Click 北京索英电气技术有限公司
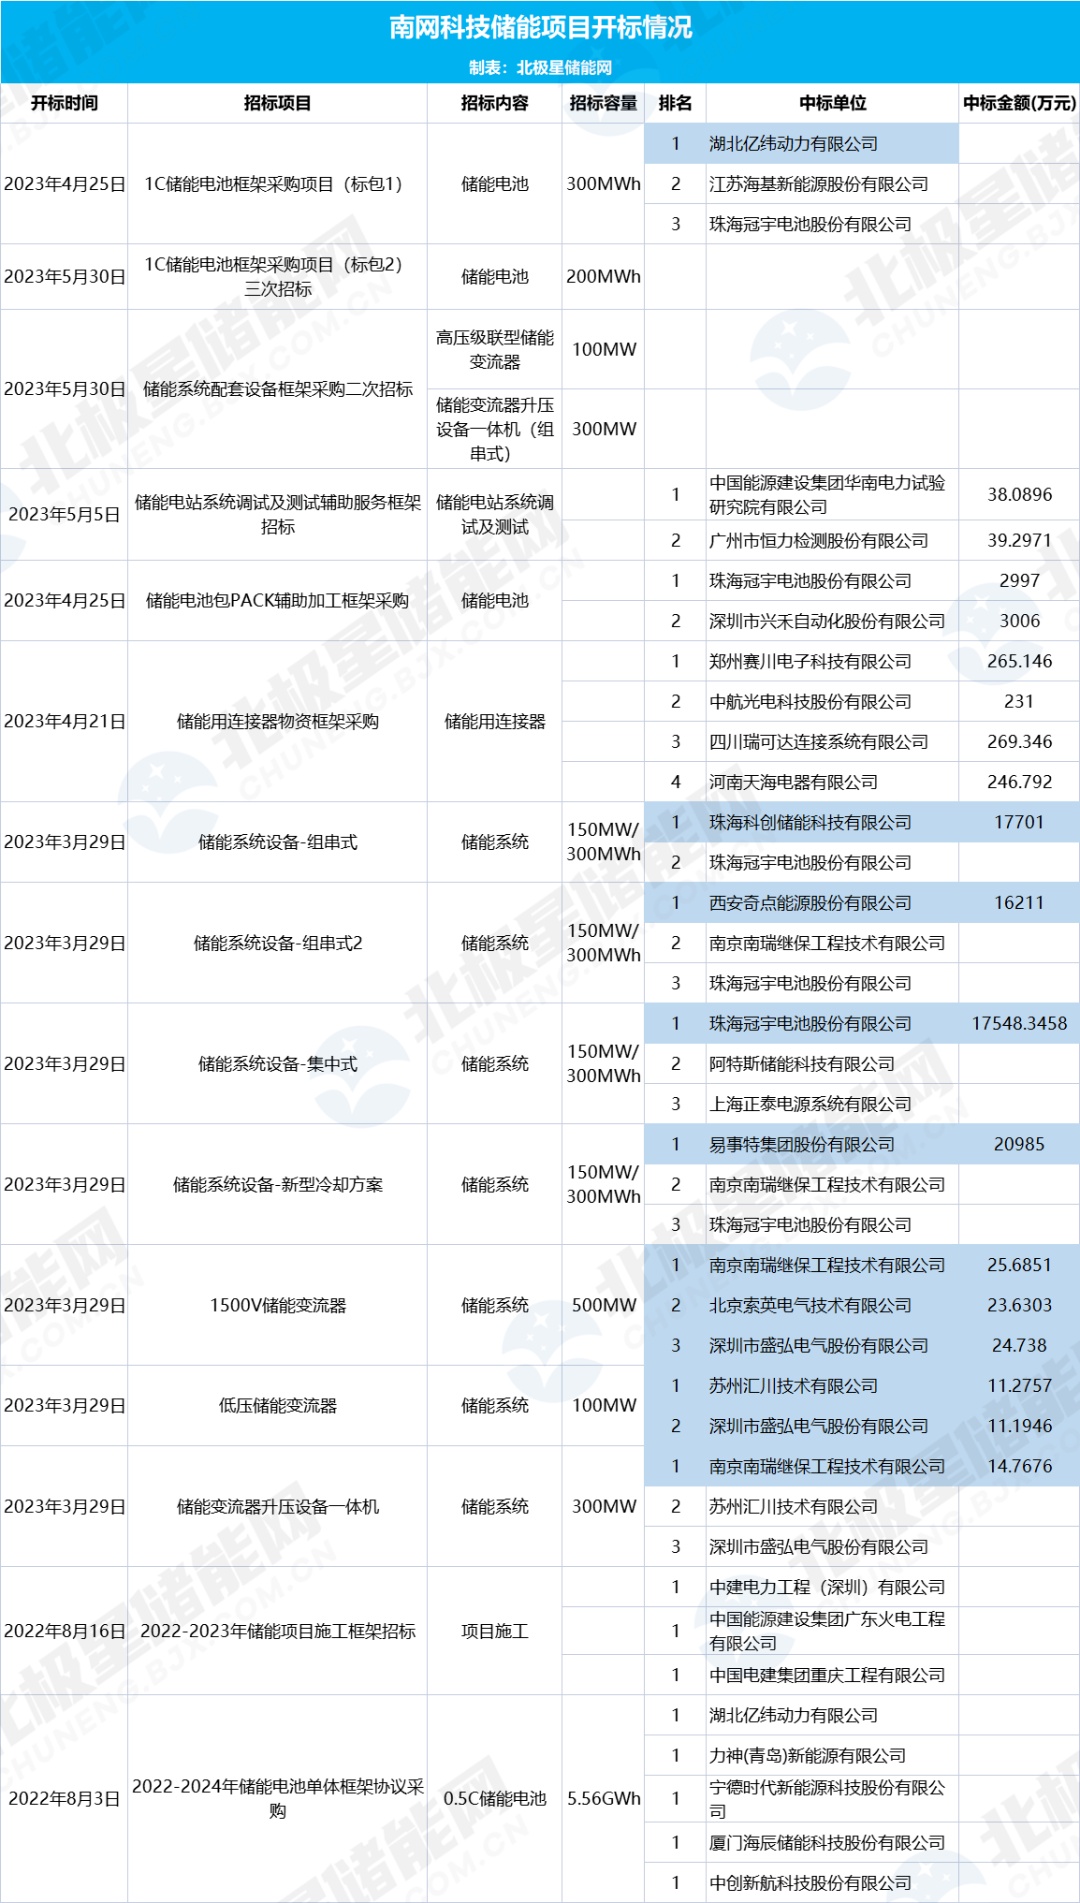Screen dimensions: 1080x1903 click(810, 1306)
